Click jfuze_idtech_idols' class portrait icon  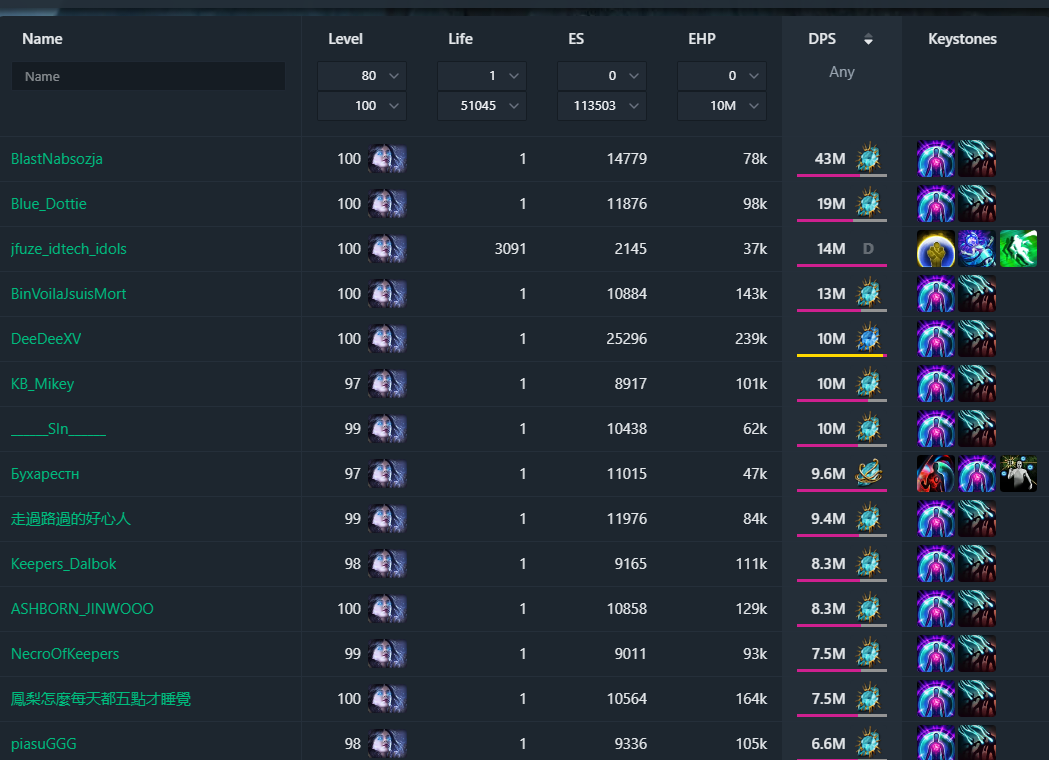(387, 248)
